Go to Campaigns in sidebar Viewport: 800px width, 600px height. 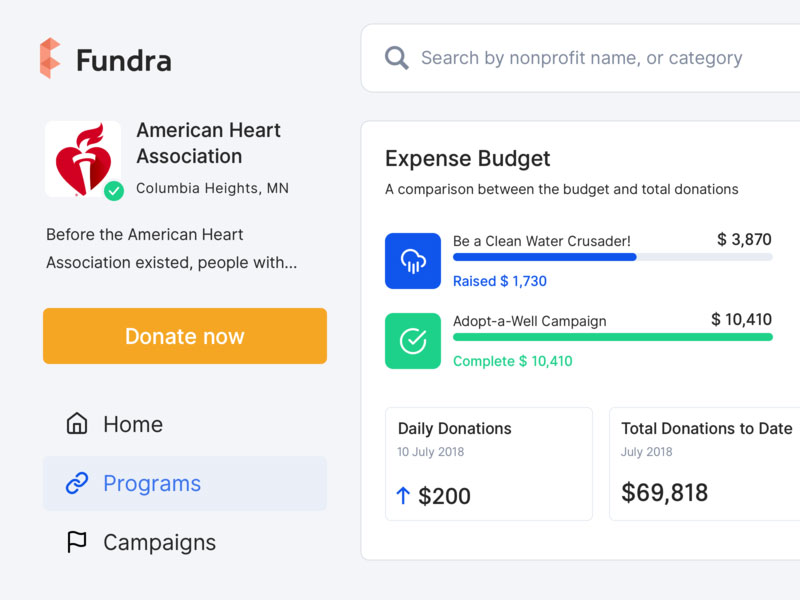185,542
